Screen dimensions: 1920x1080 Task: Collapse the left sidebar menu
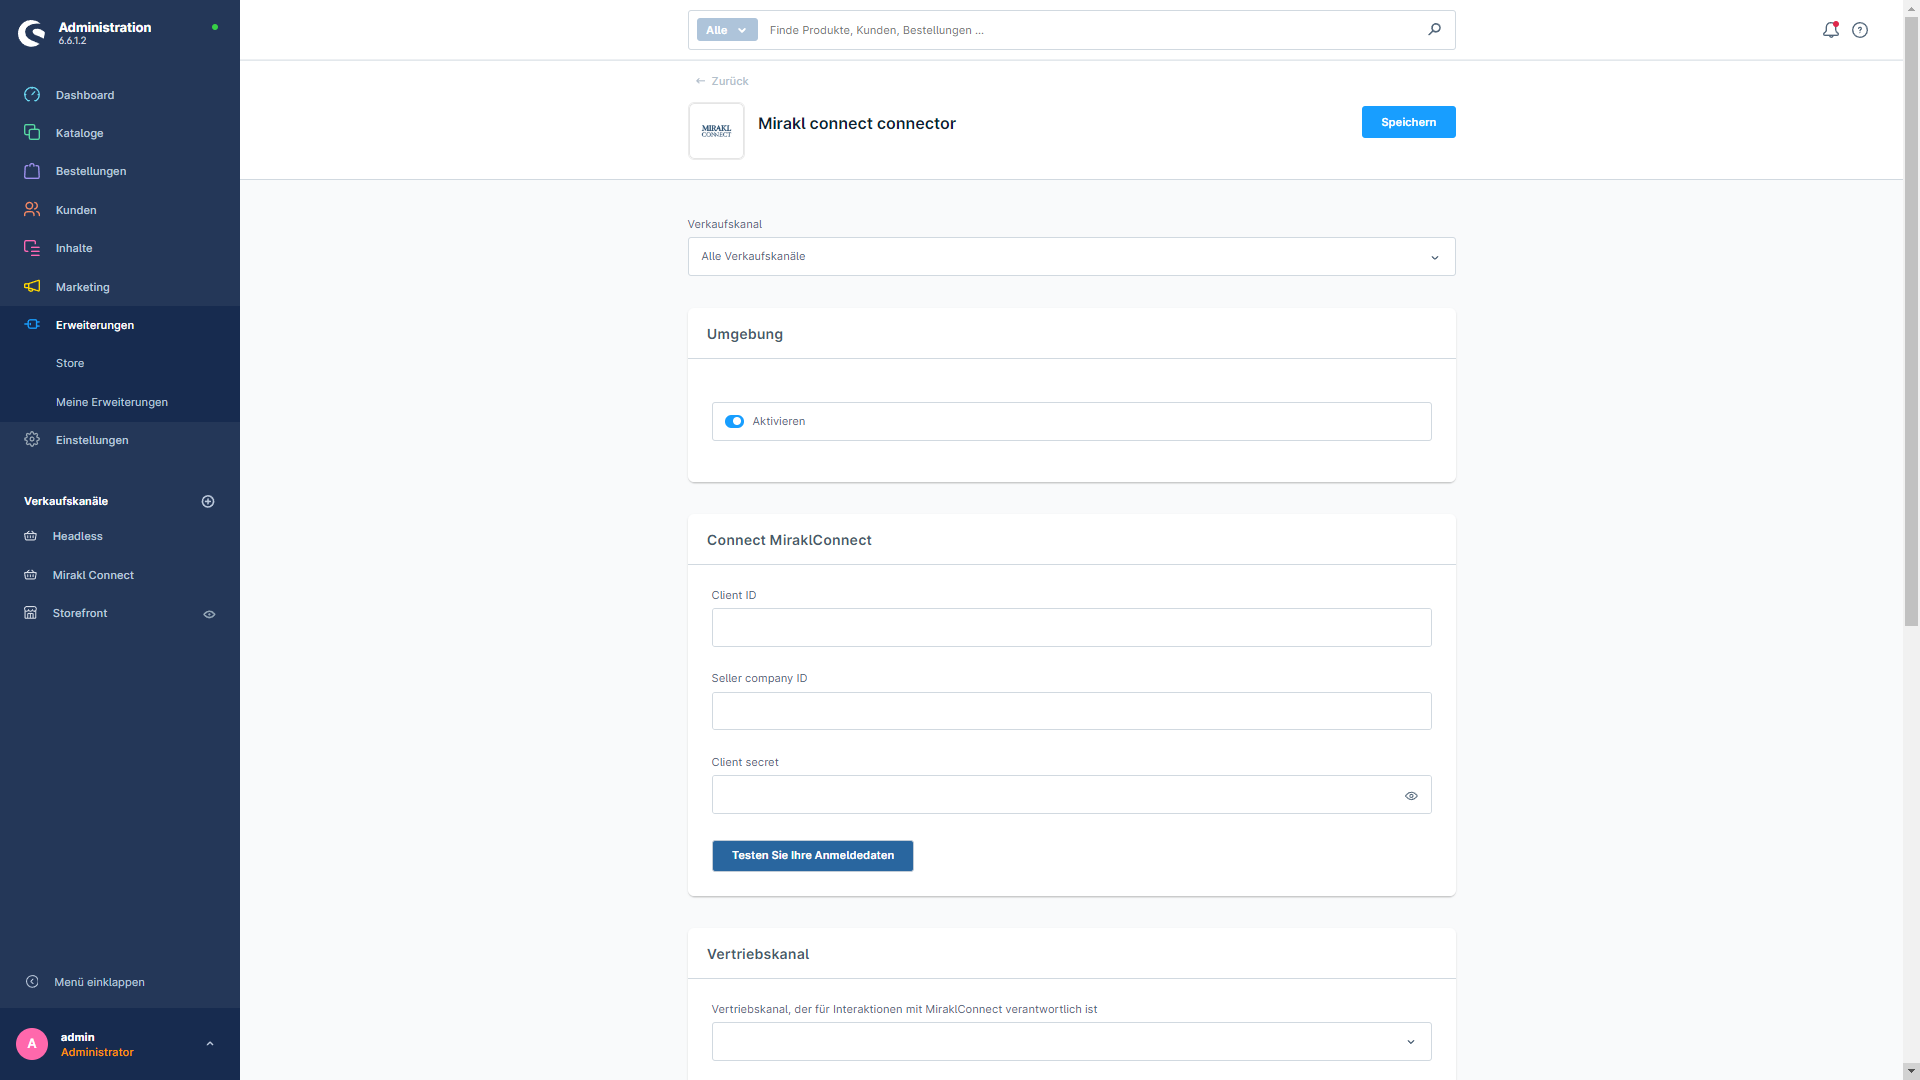(99, 981)
